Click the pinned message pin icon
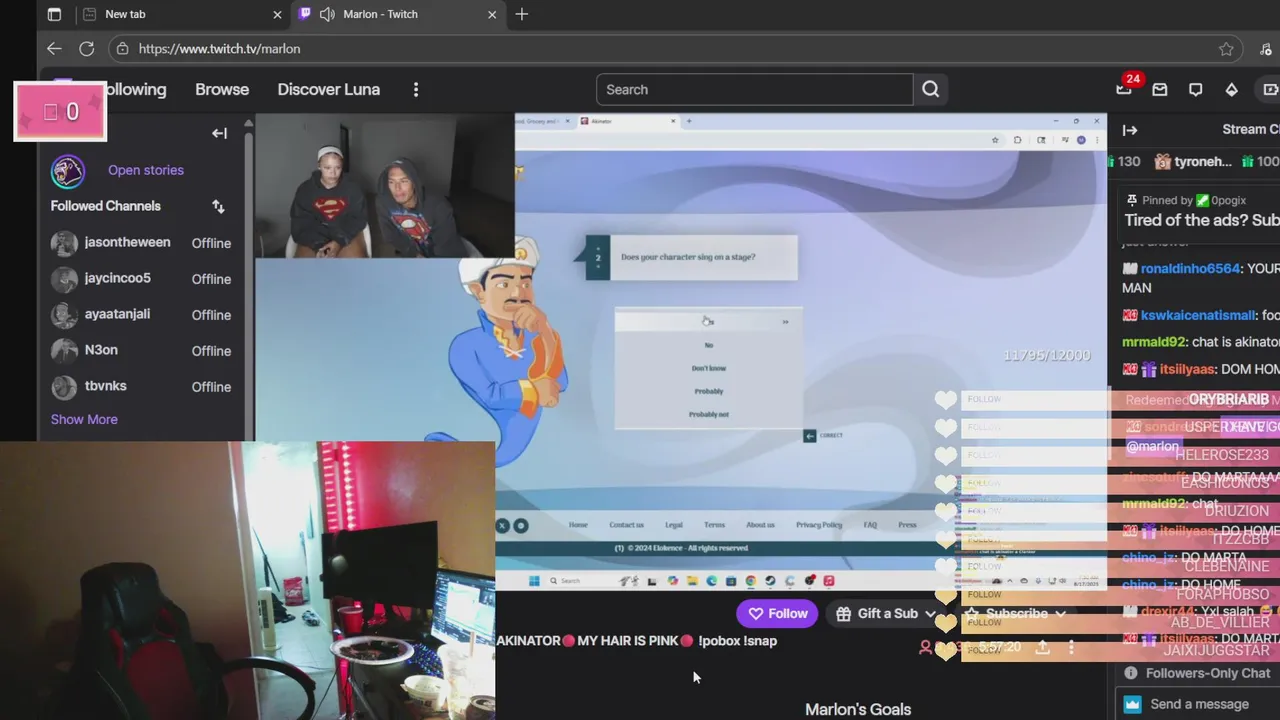The image size is (1280, 720). [1132, 200]
